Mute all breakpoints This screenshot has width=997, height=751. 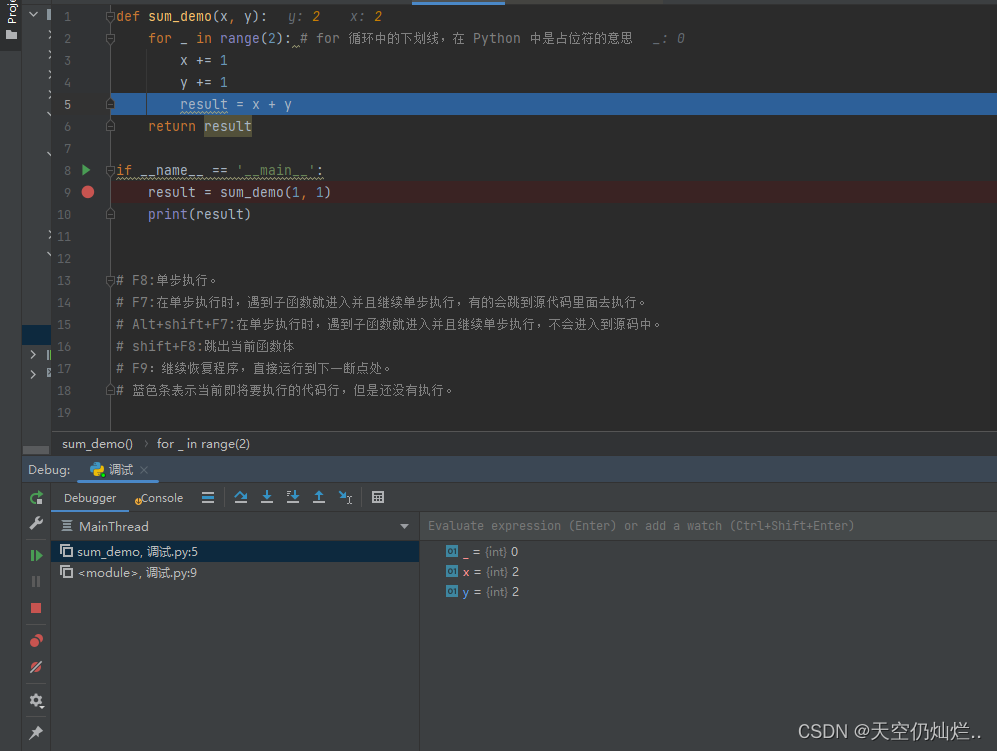tap(36, 667)
